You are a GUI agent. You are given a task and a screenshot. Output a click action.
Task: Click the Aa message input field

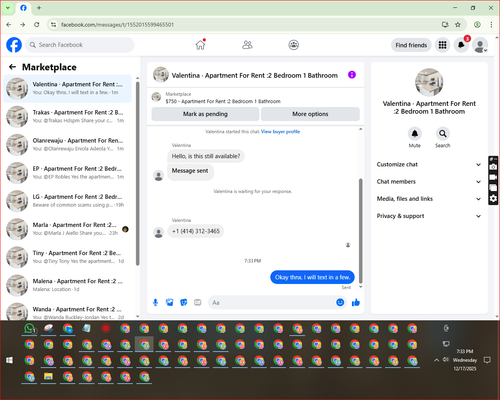pos(272,302)
